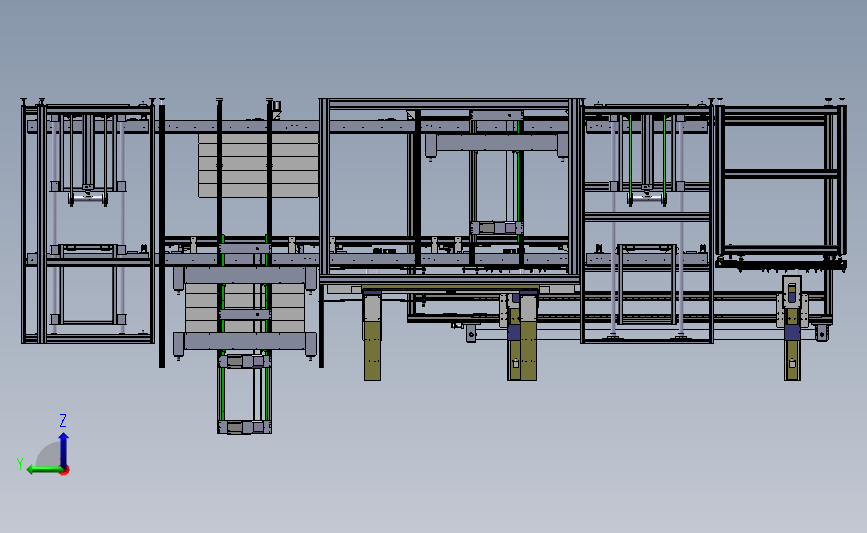Select the upper gray stacked panel block
The width and height of the screenshot is (867, 533).
258,165
